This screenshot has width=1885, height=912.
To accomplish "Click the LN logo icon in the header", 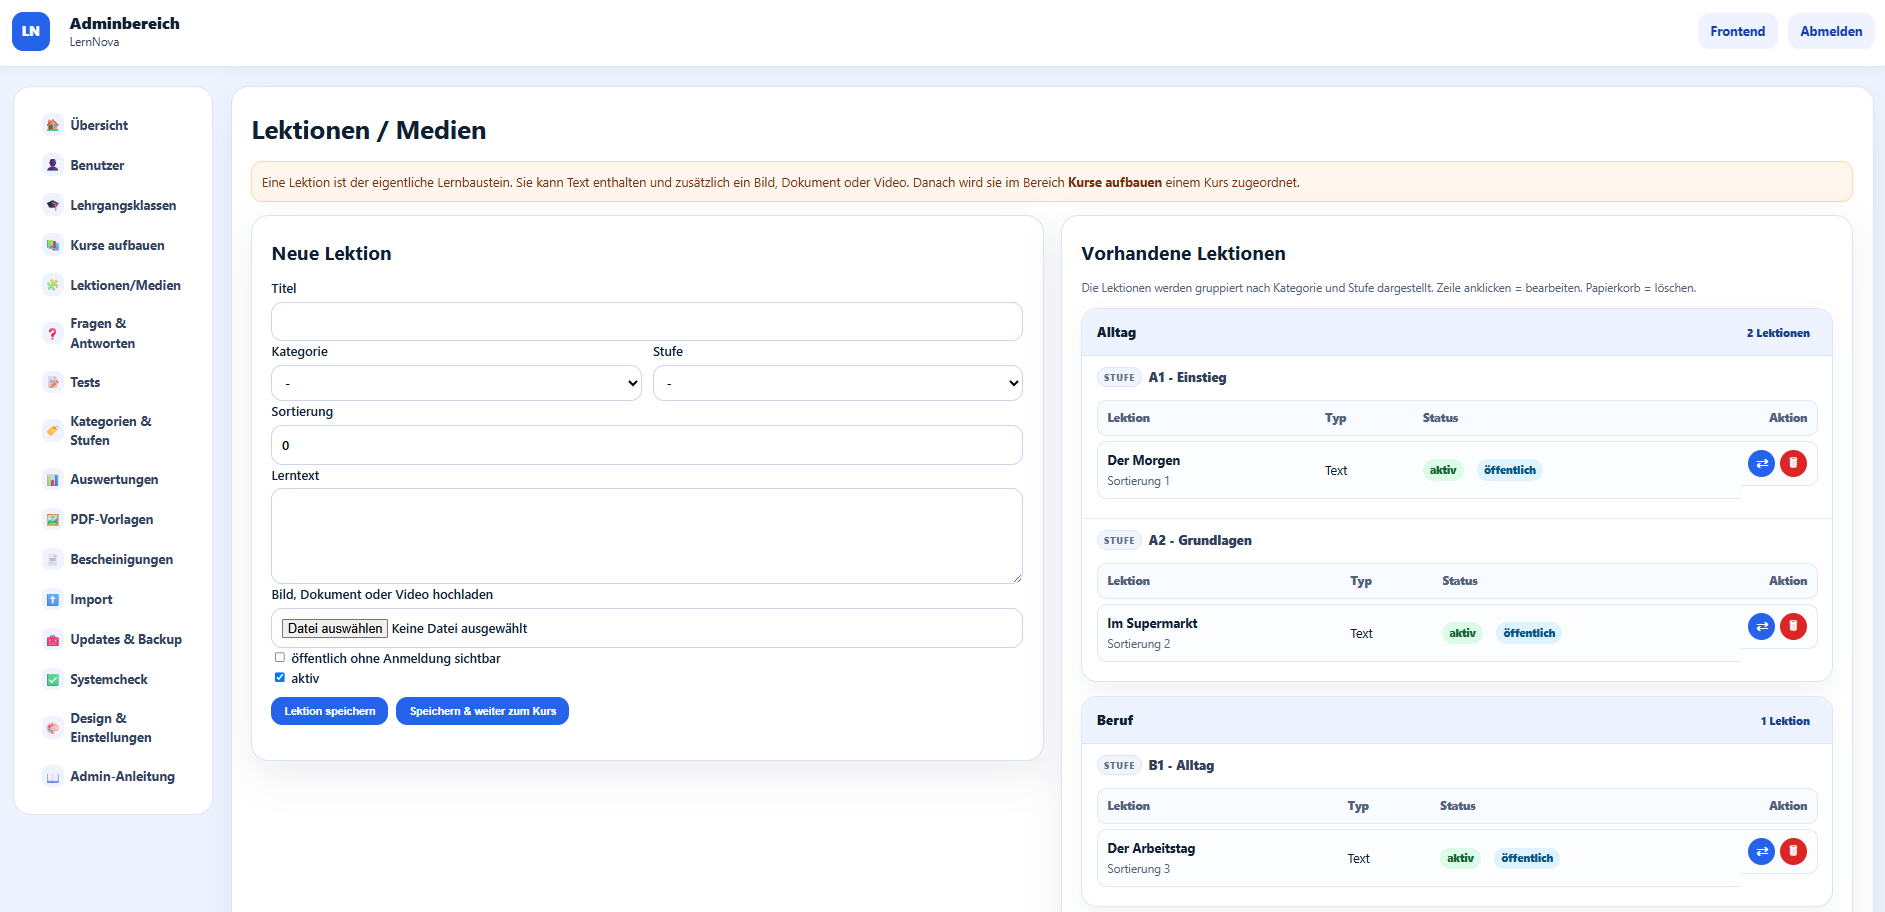I will (x=31, y=31).
